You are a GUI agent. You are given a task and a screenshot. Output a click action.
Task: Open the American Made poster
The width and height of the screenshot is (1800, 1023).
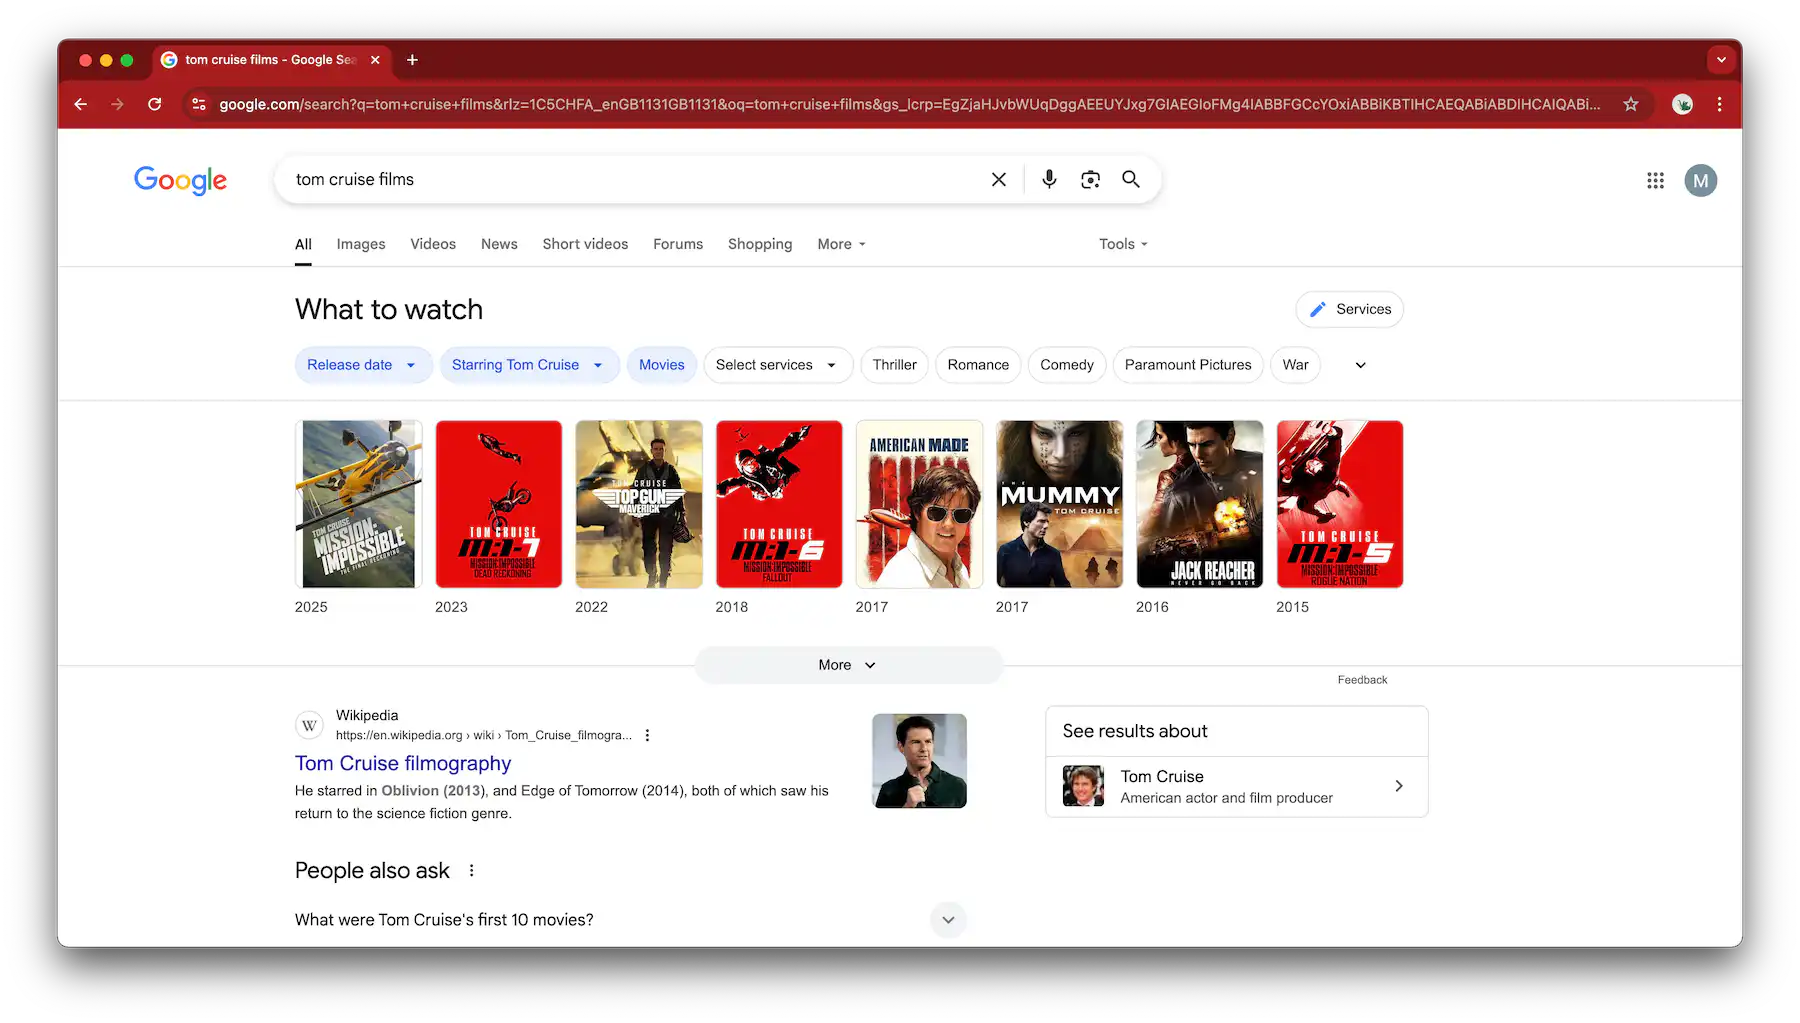pos(919,504)
